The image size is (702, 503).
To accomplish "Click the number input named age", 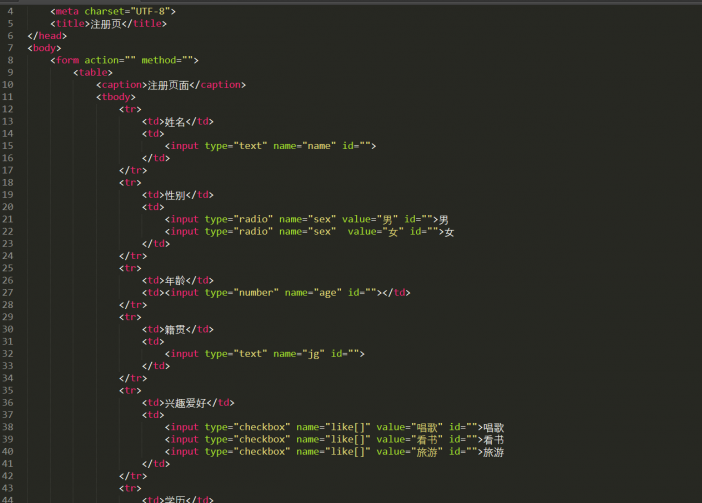I will [x=276, y=293].
